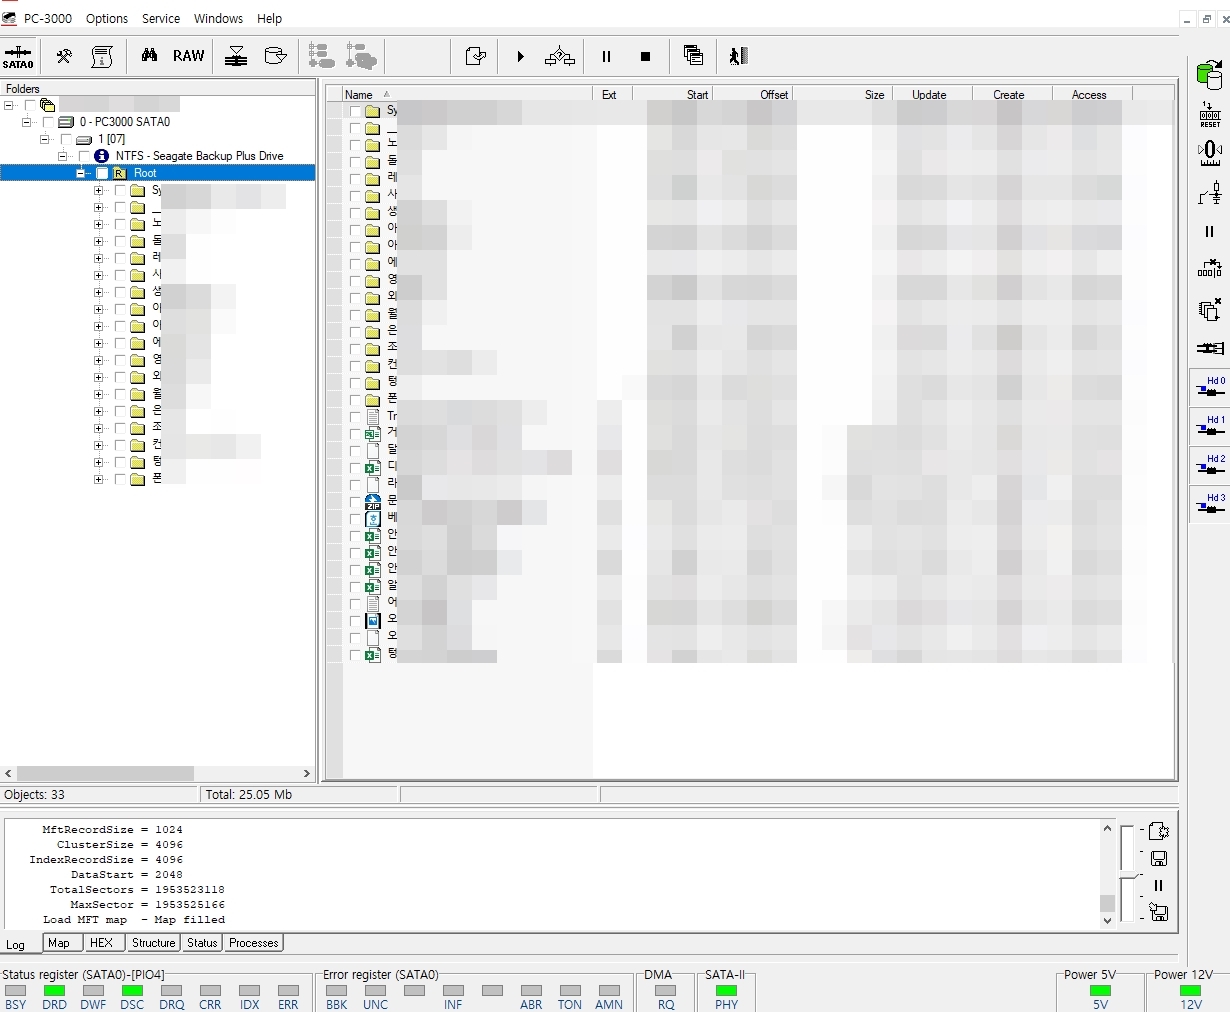
Task: Click the binoculars search icon
Action: 149,56
